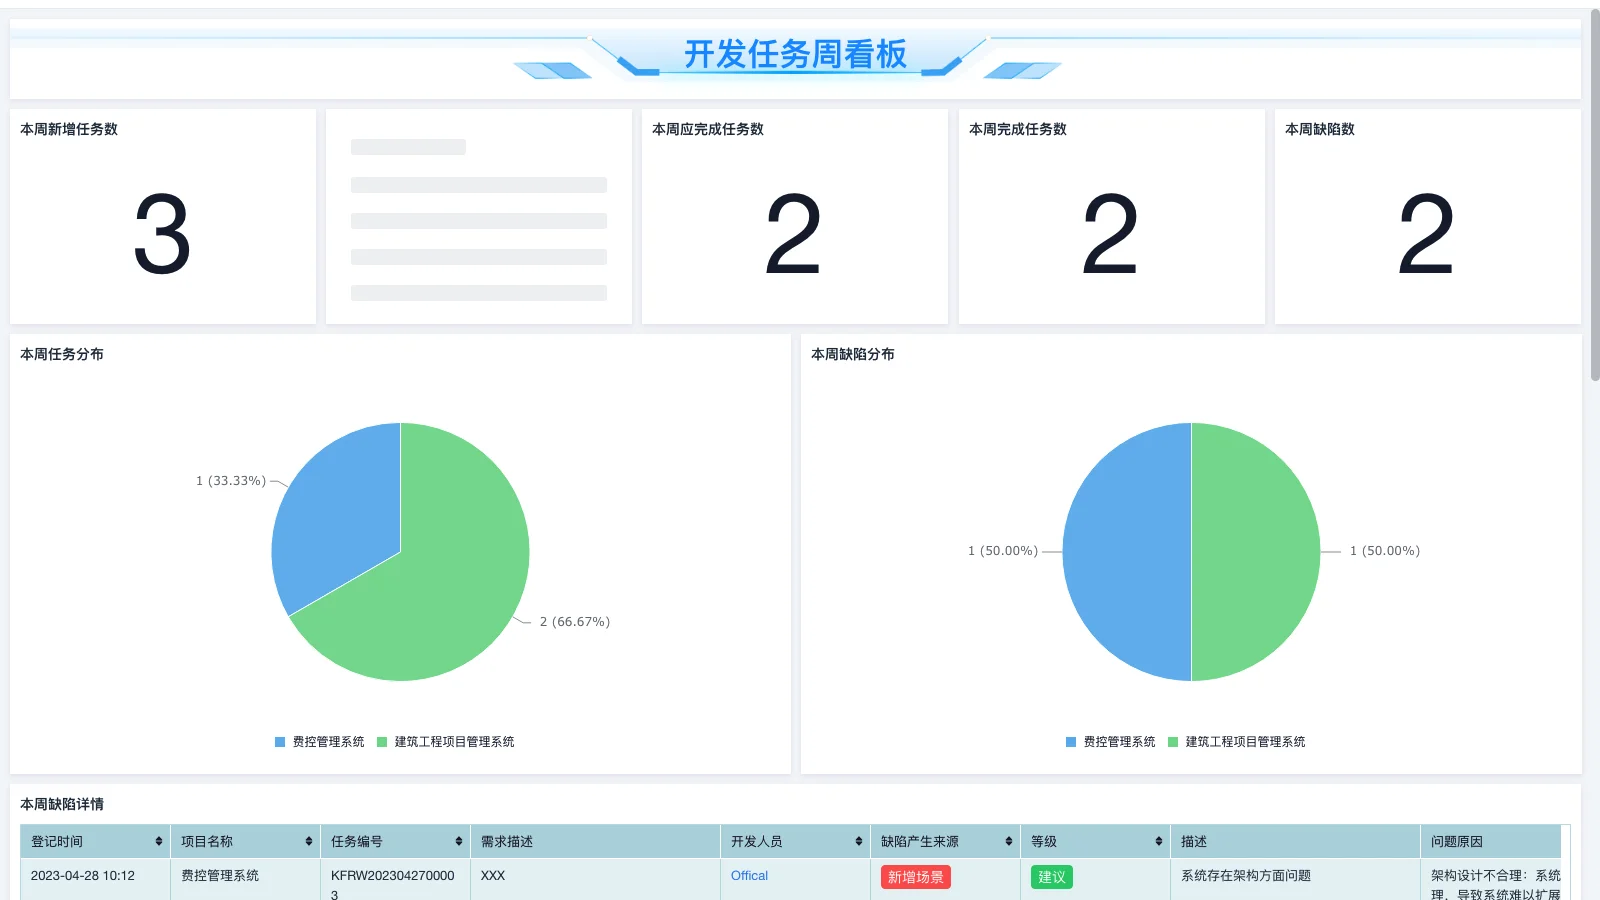Click the 本周新增任务数 stat card
This screenshot has width=1600, height=900.
[x=163, y=215]
